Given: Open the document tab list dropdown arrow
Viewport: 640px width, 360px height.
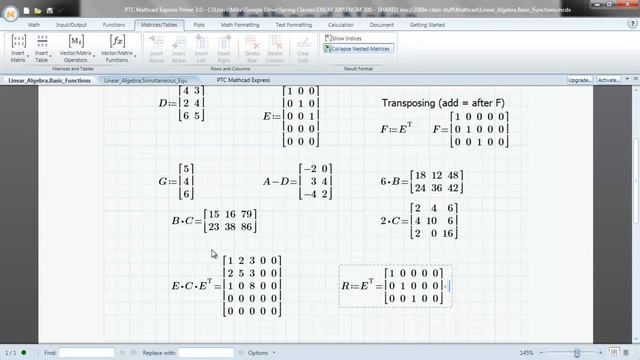Looking at the screenshot, I should pyautogui.click(x=627, y=79).
